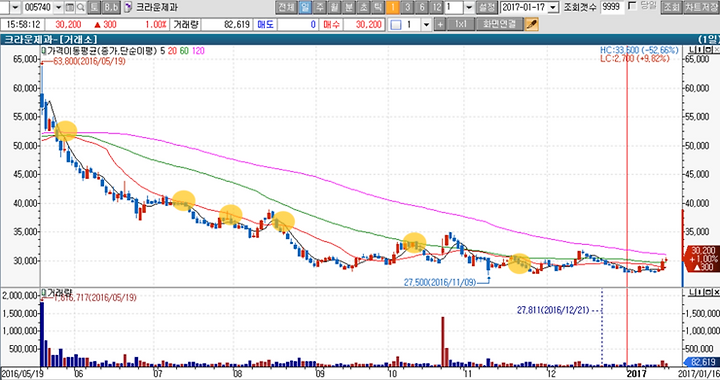The height and width of the screenshot is (380, 720).
Task: Click the volume tag 82,619 on axis
Action: [x=702, y=362]
